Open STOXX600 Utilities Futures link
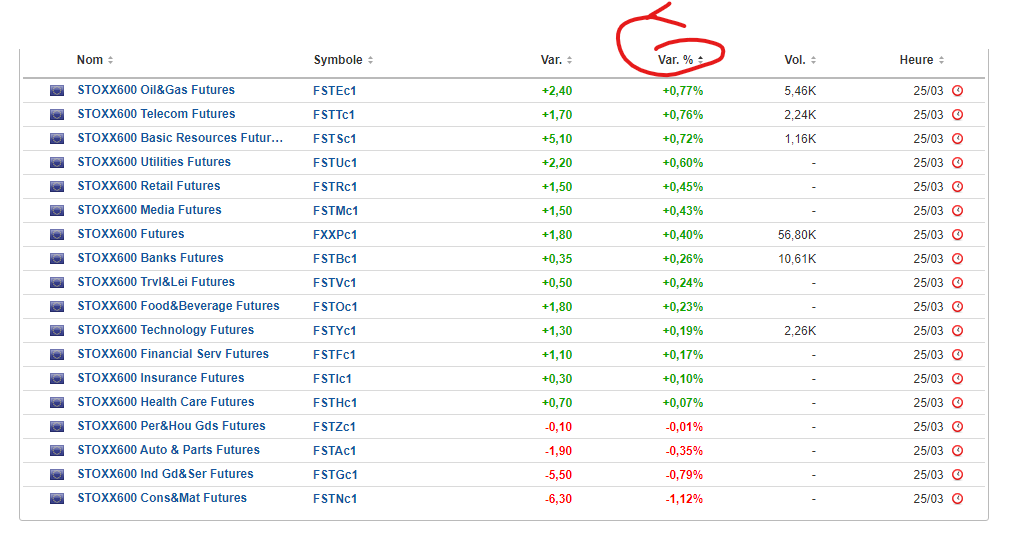The width and height of the screenshot is (1017, 543). 154,162
